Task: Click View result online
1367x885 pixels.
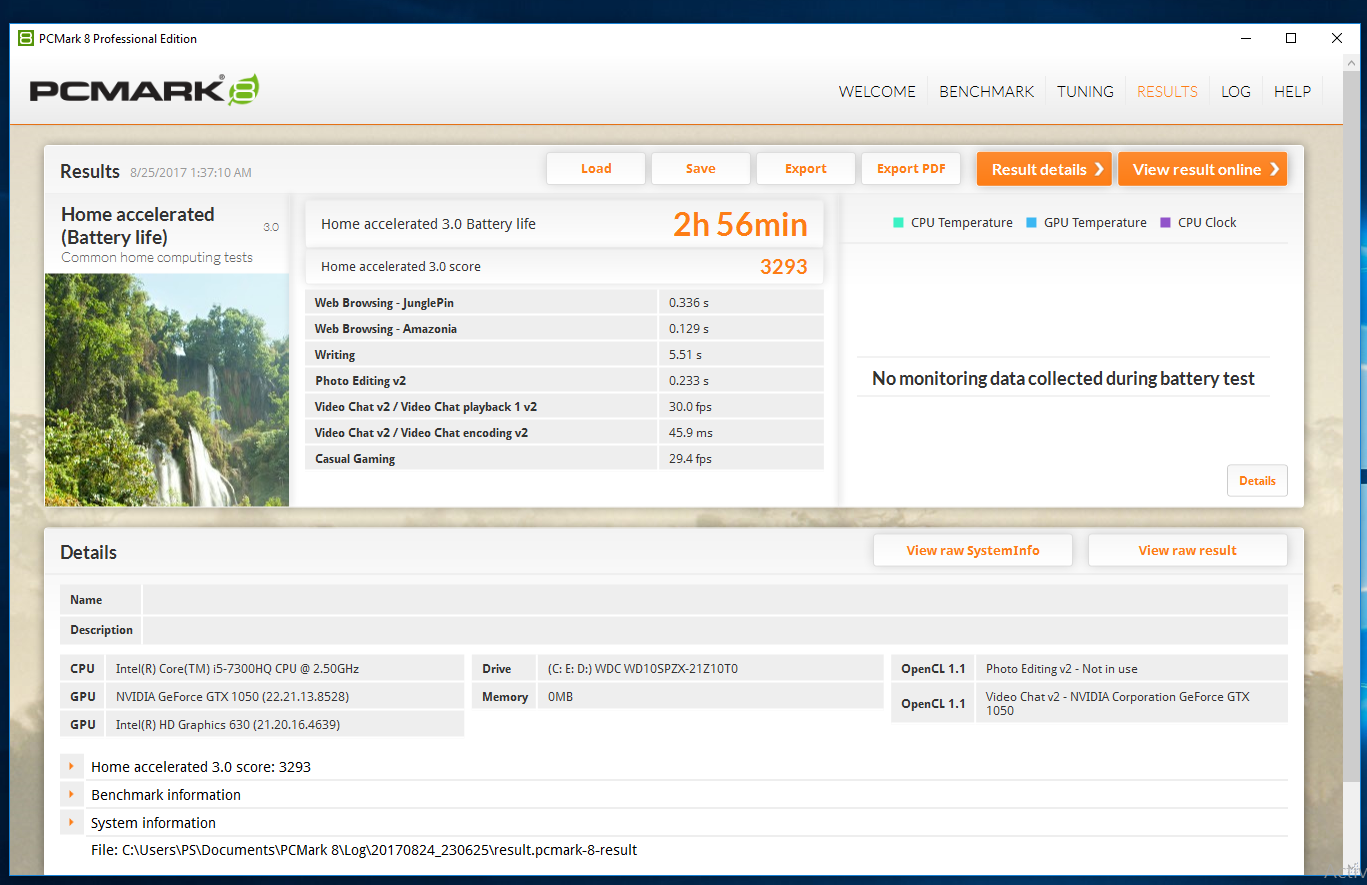Action: pos(1202,169)
